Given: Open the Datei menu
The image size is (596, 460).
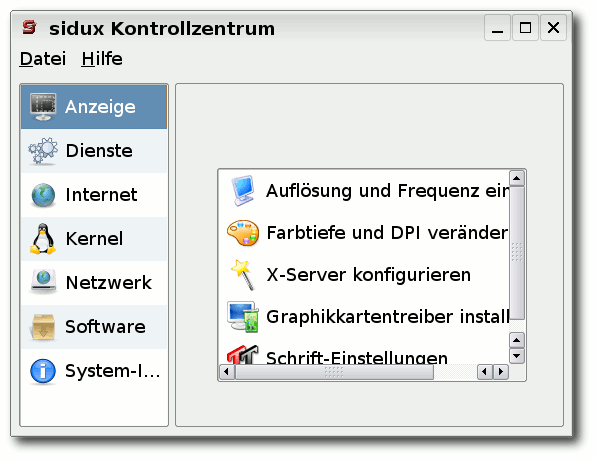Looking at the screenshot, I should pos(43,59).
